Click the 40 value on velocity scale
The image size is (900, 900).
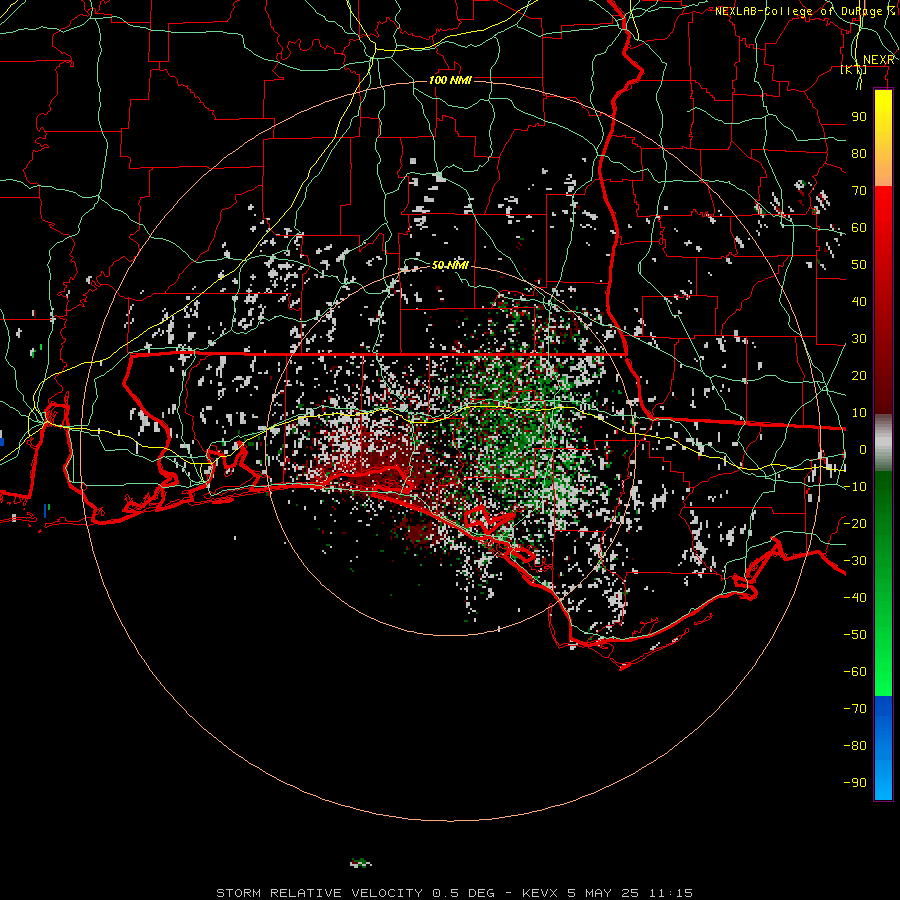tap(859, 301)
